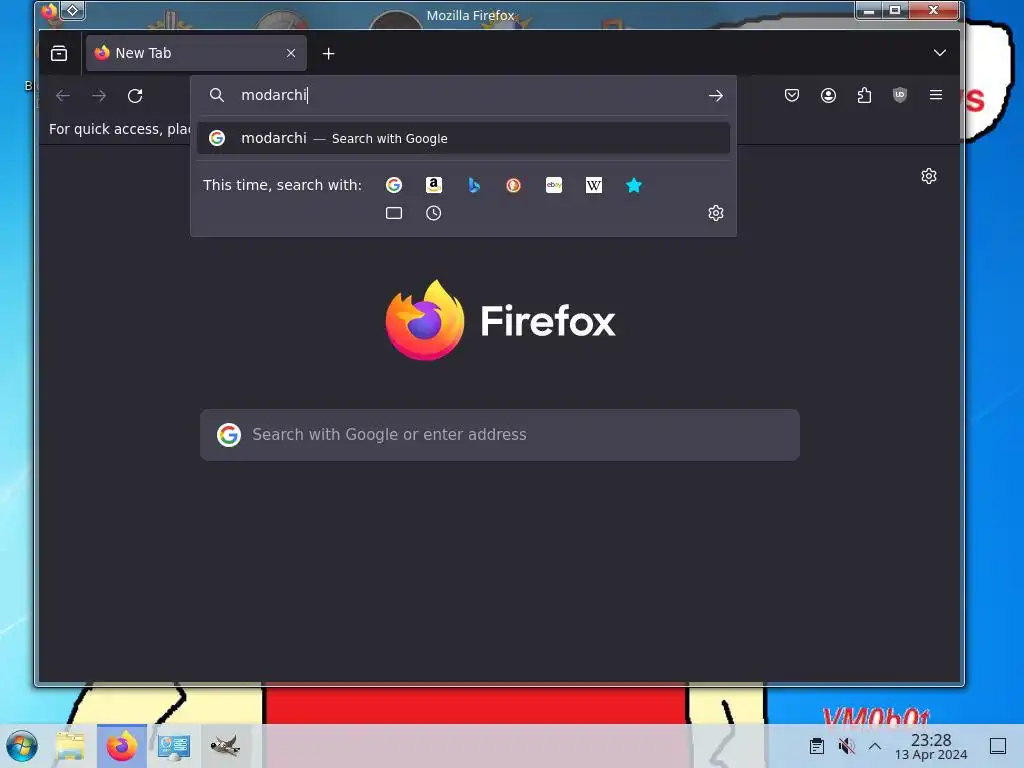Viewport: 1024px width, 768px height.
Task: Go forward one page
Action: click(x=99, y=96)
